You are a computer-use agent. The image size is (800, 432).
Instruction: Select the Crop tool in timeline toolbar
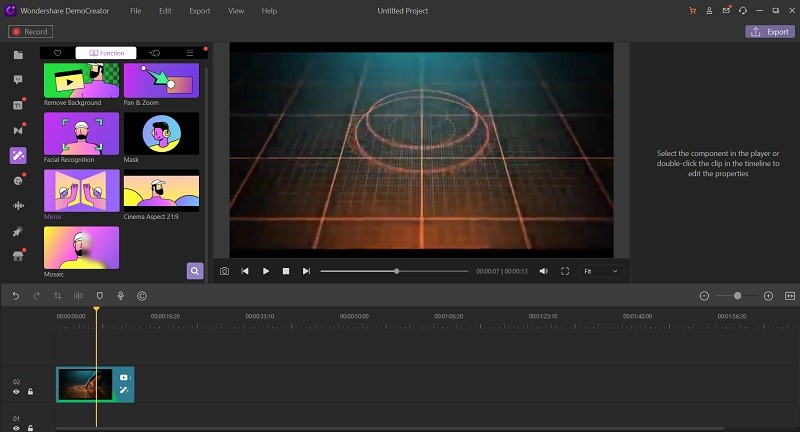(x=57, y=296)
